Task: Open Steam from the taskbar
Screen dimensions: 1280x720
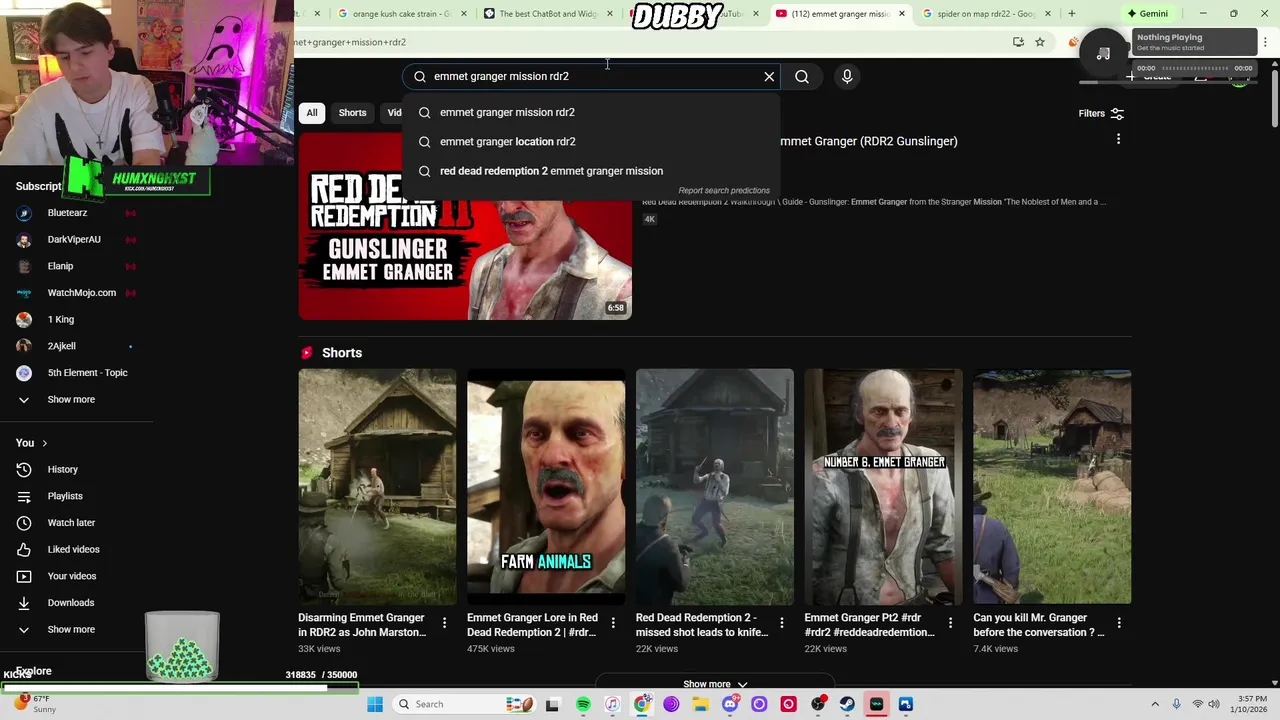Action: 847,704
